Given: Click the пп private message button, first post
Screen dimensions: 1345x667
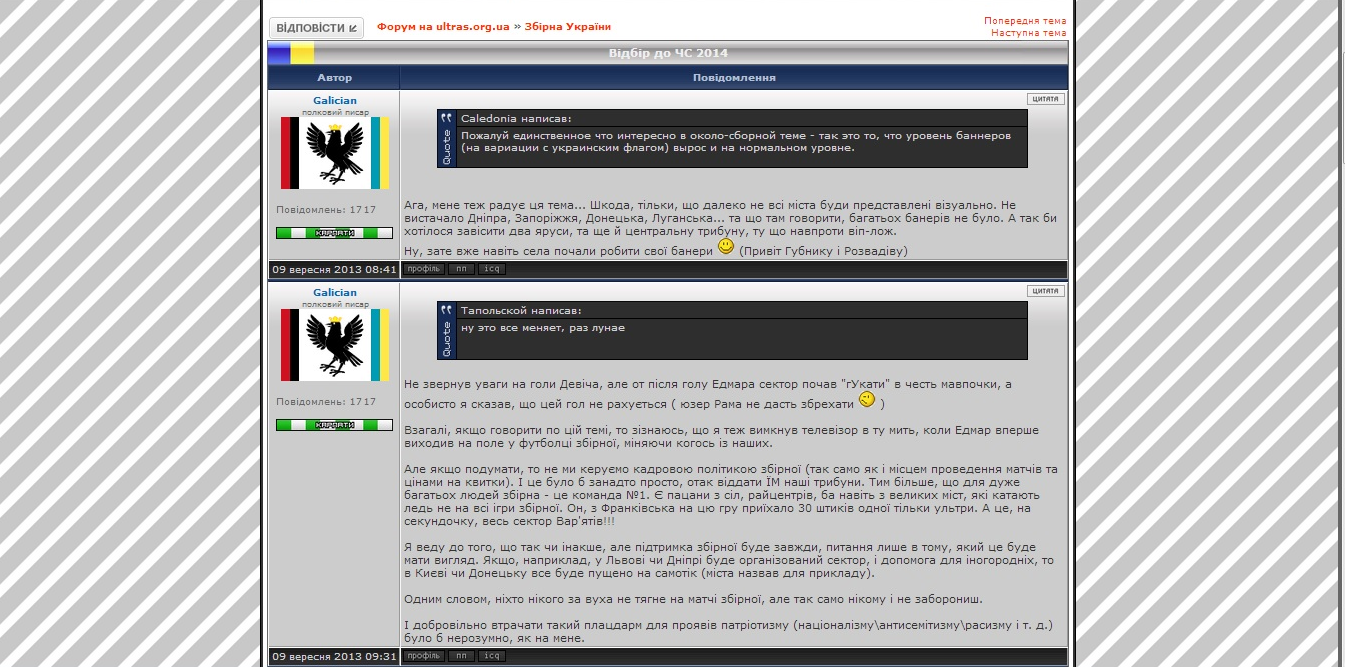Looking at the screenshot, I should click(461, 269).
